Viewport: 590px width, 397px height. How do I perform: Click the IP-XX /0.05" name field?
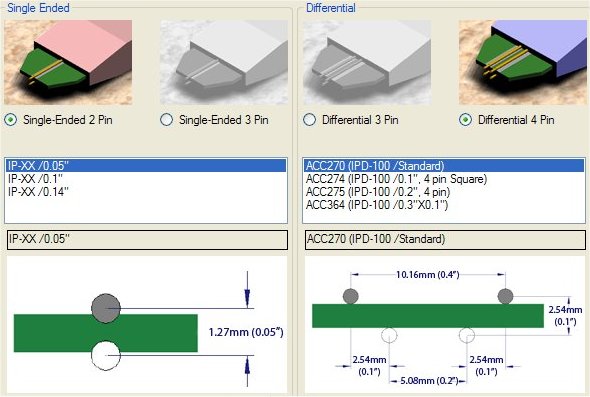click(x=147, y=240)
